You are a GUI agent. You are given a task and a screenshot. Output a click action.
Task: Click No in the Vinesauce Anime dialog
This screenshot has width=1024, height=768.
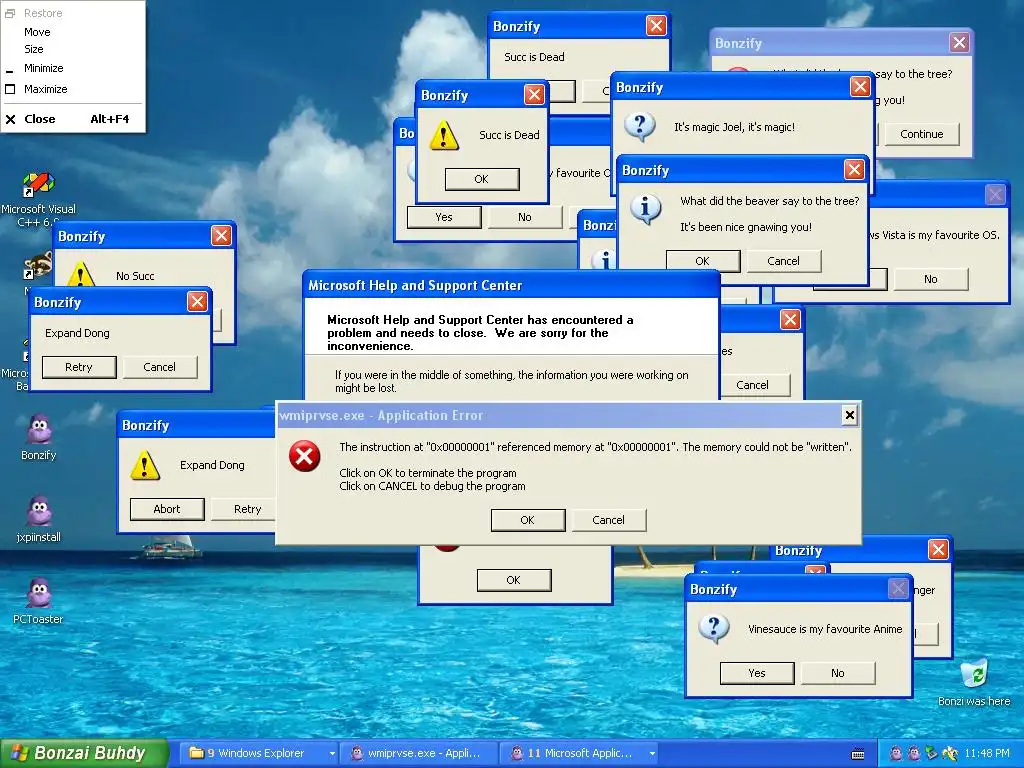(838, 673)
